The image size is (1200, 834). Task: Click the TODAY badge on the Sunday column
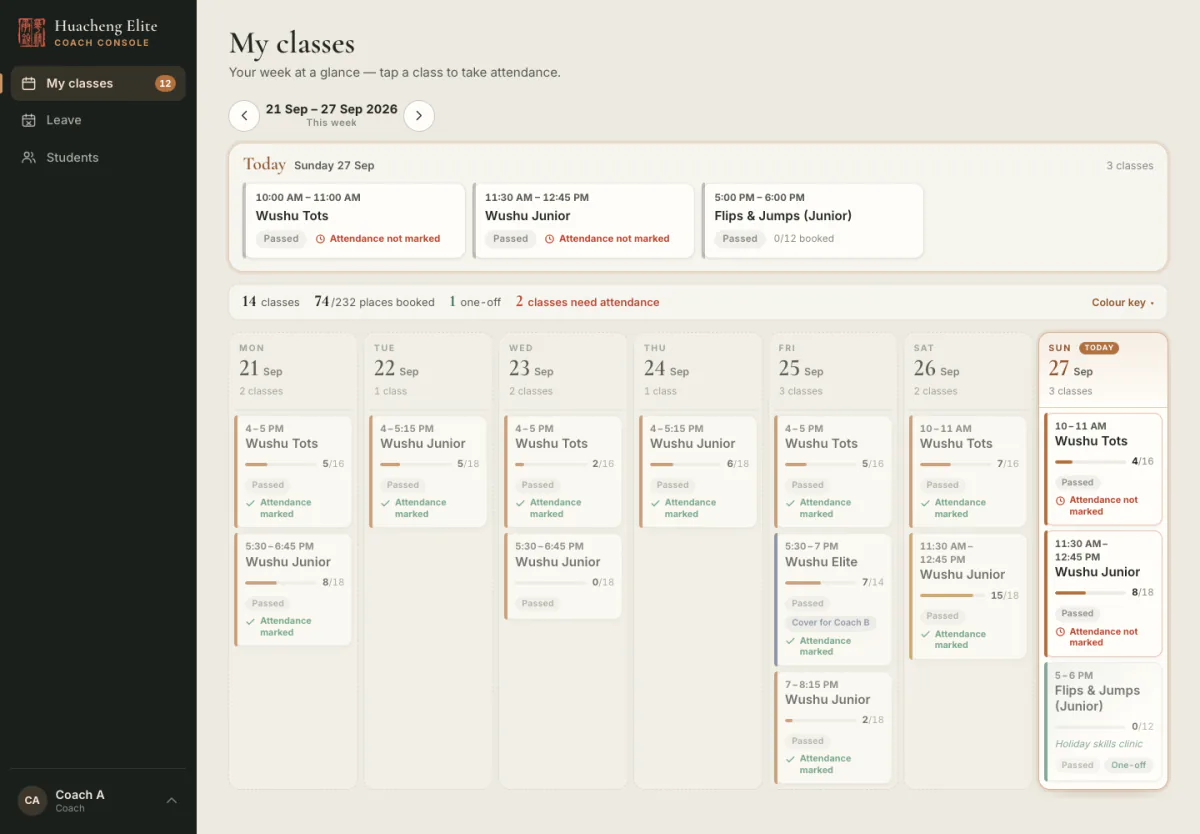1099,348
